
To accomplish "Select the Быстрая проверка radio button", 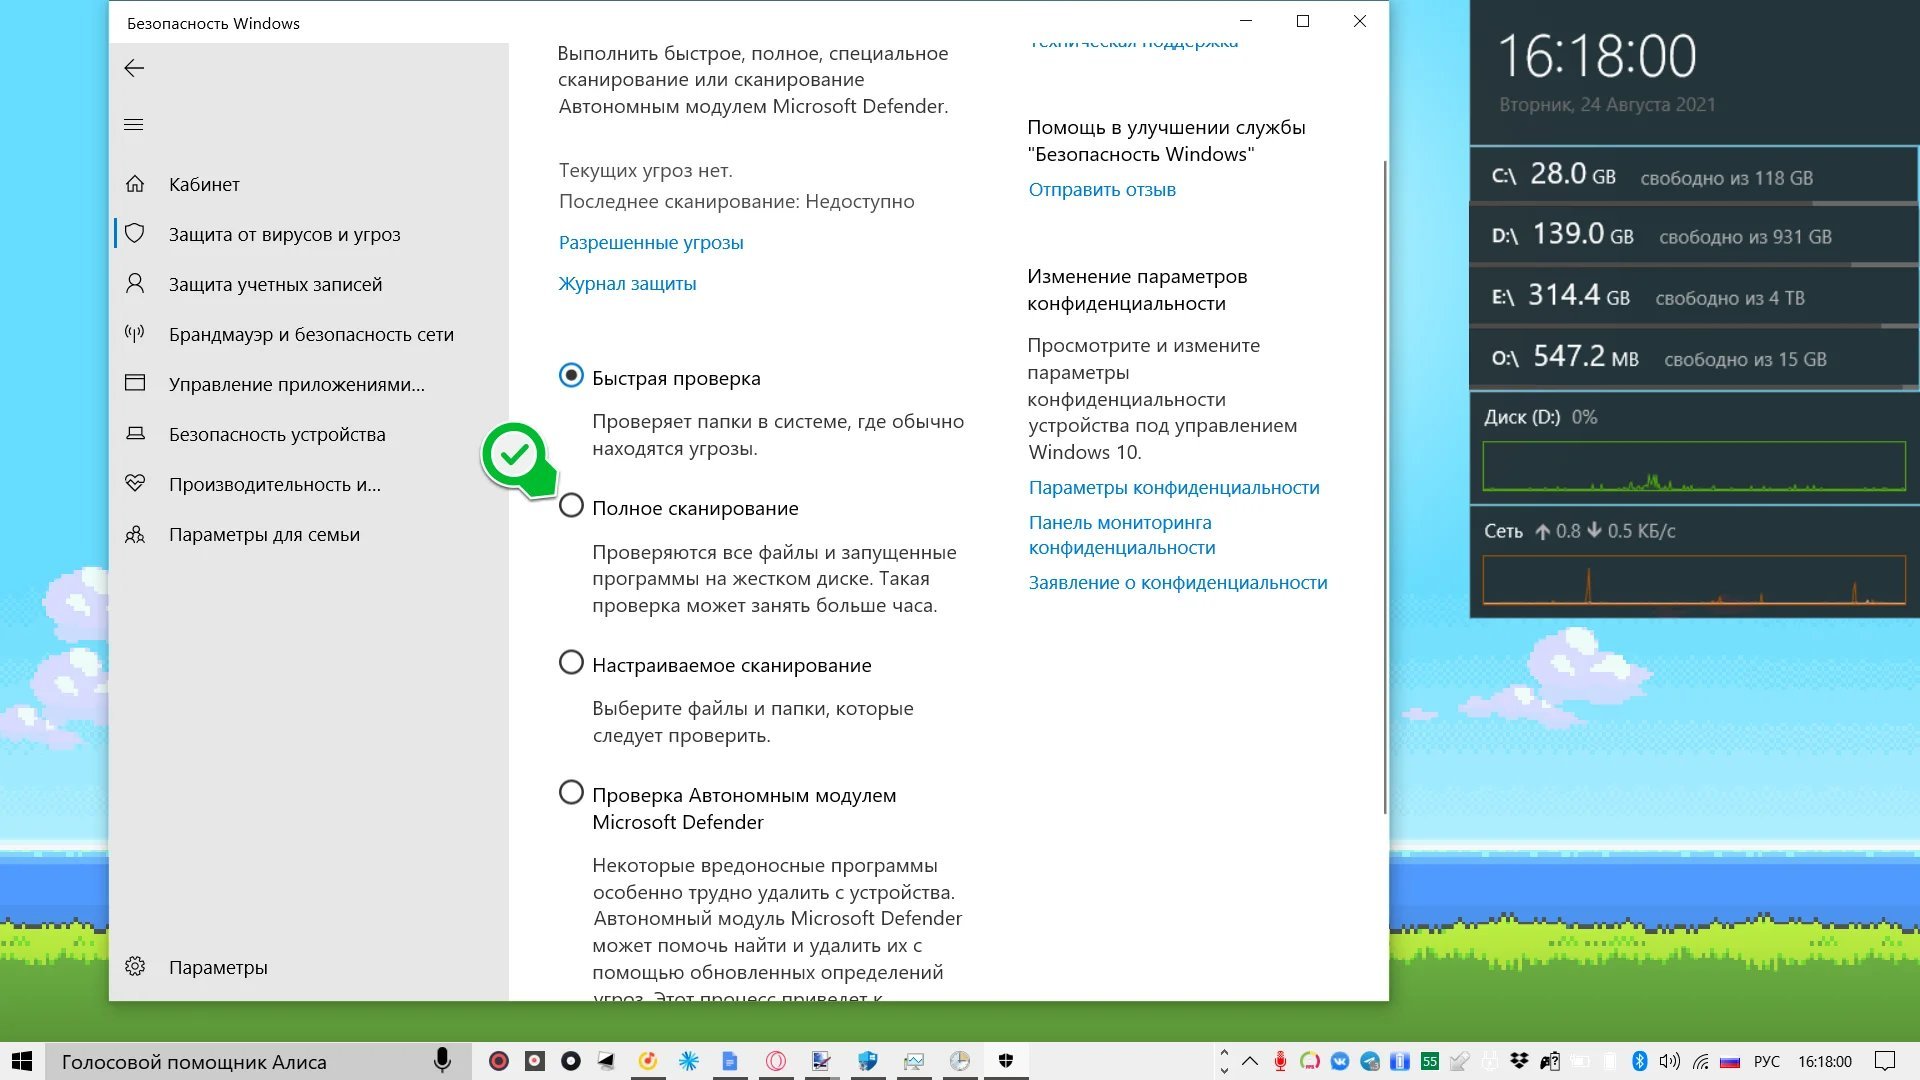I will click(x=570, y=377).
